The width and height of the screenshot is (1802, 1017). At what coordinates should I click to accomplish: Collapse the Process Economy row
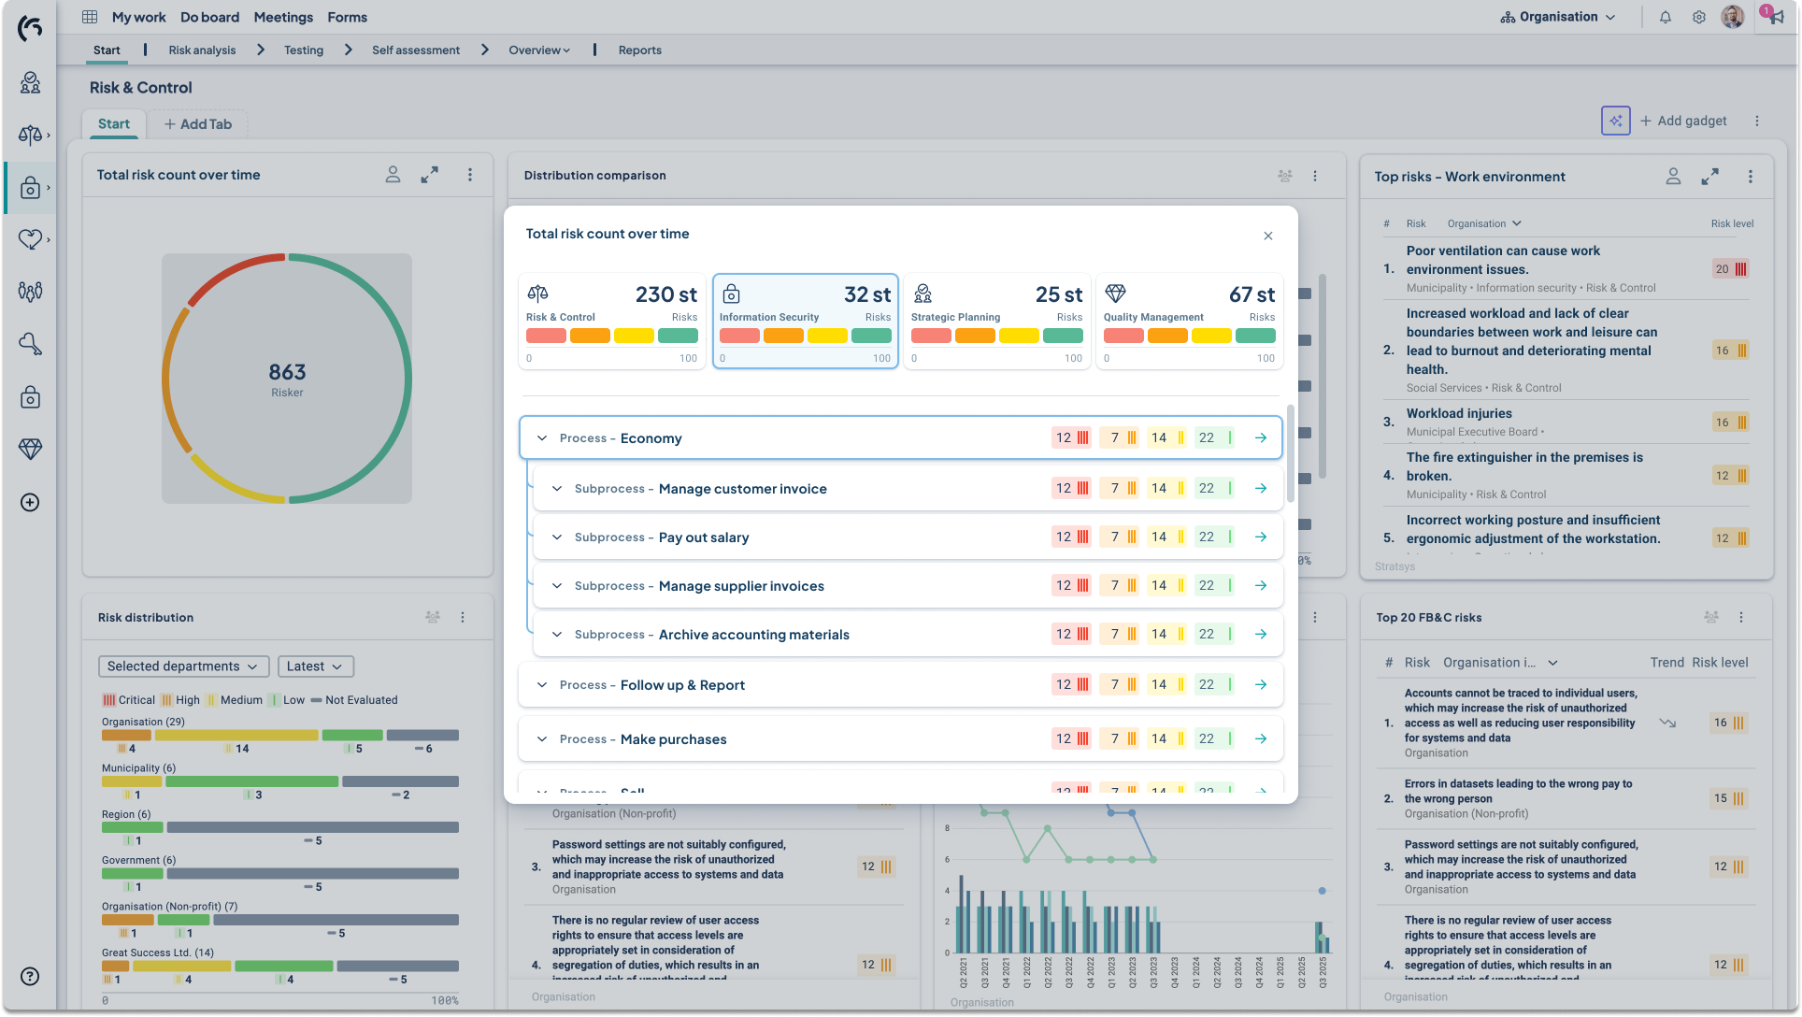[x=542, y=438]
